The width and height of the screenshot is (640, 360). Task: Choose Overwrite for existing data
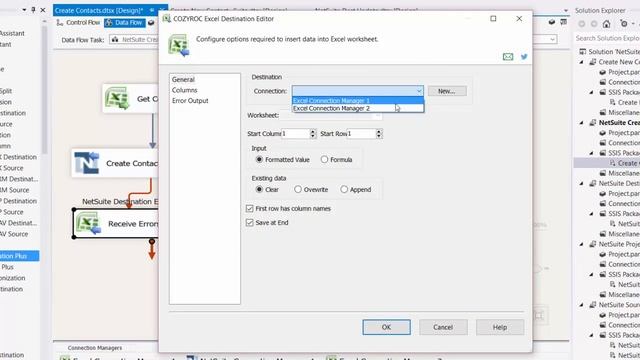(x=298, y=189)
